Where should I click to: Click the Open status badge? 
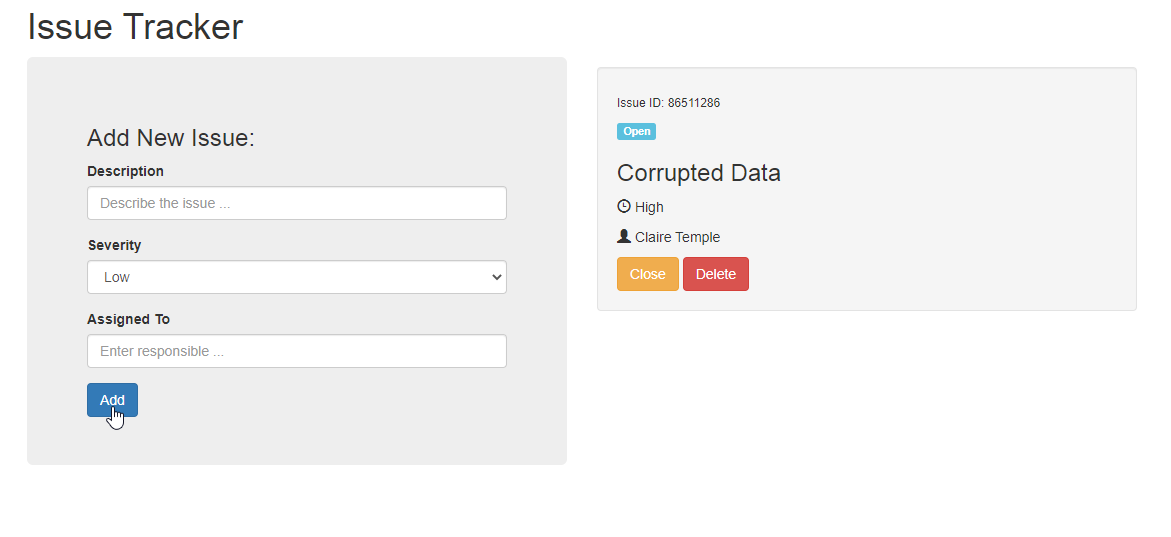tap(636, 132)
